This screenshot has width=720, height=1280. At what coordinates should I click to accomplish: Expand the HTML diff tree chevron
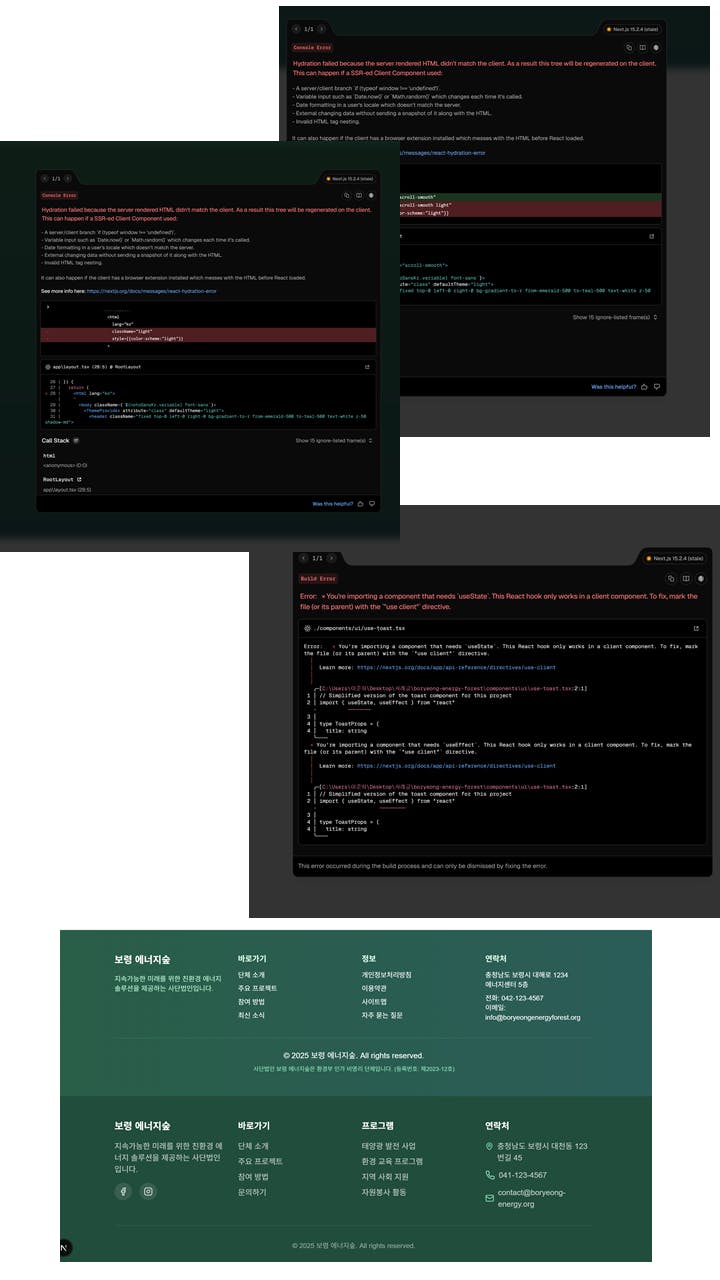point(48,308)
